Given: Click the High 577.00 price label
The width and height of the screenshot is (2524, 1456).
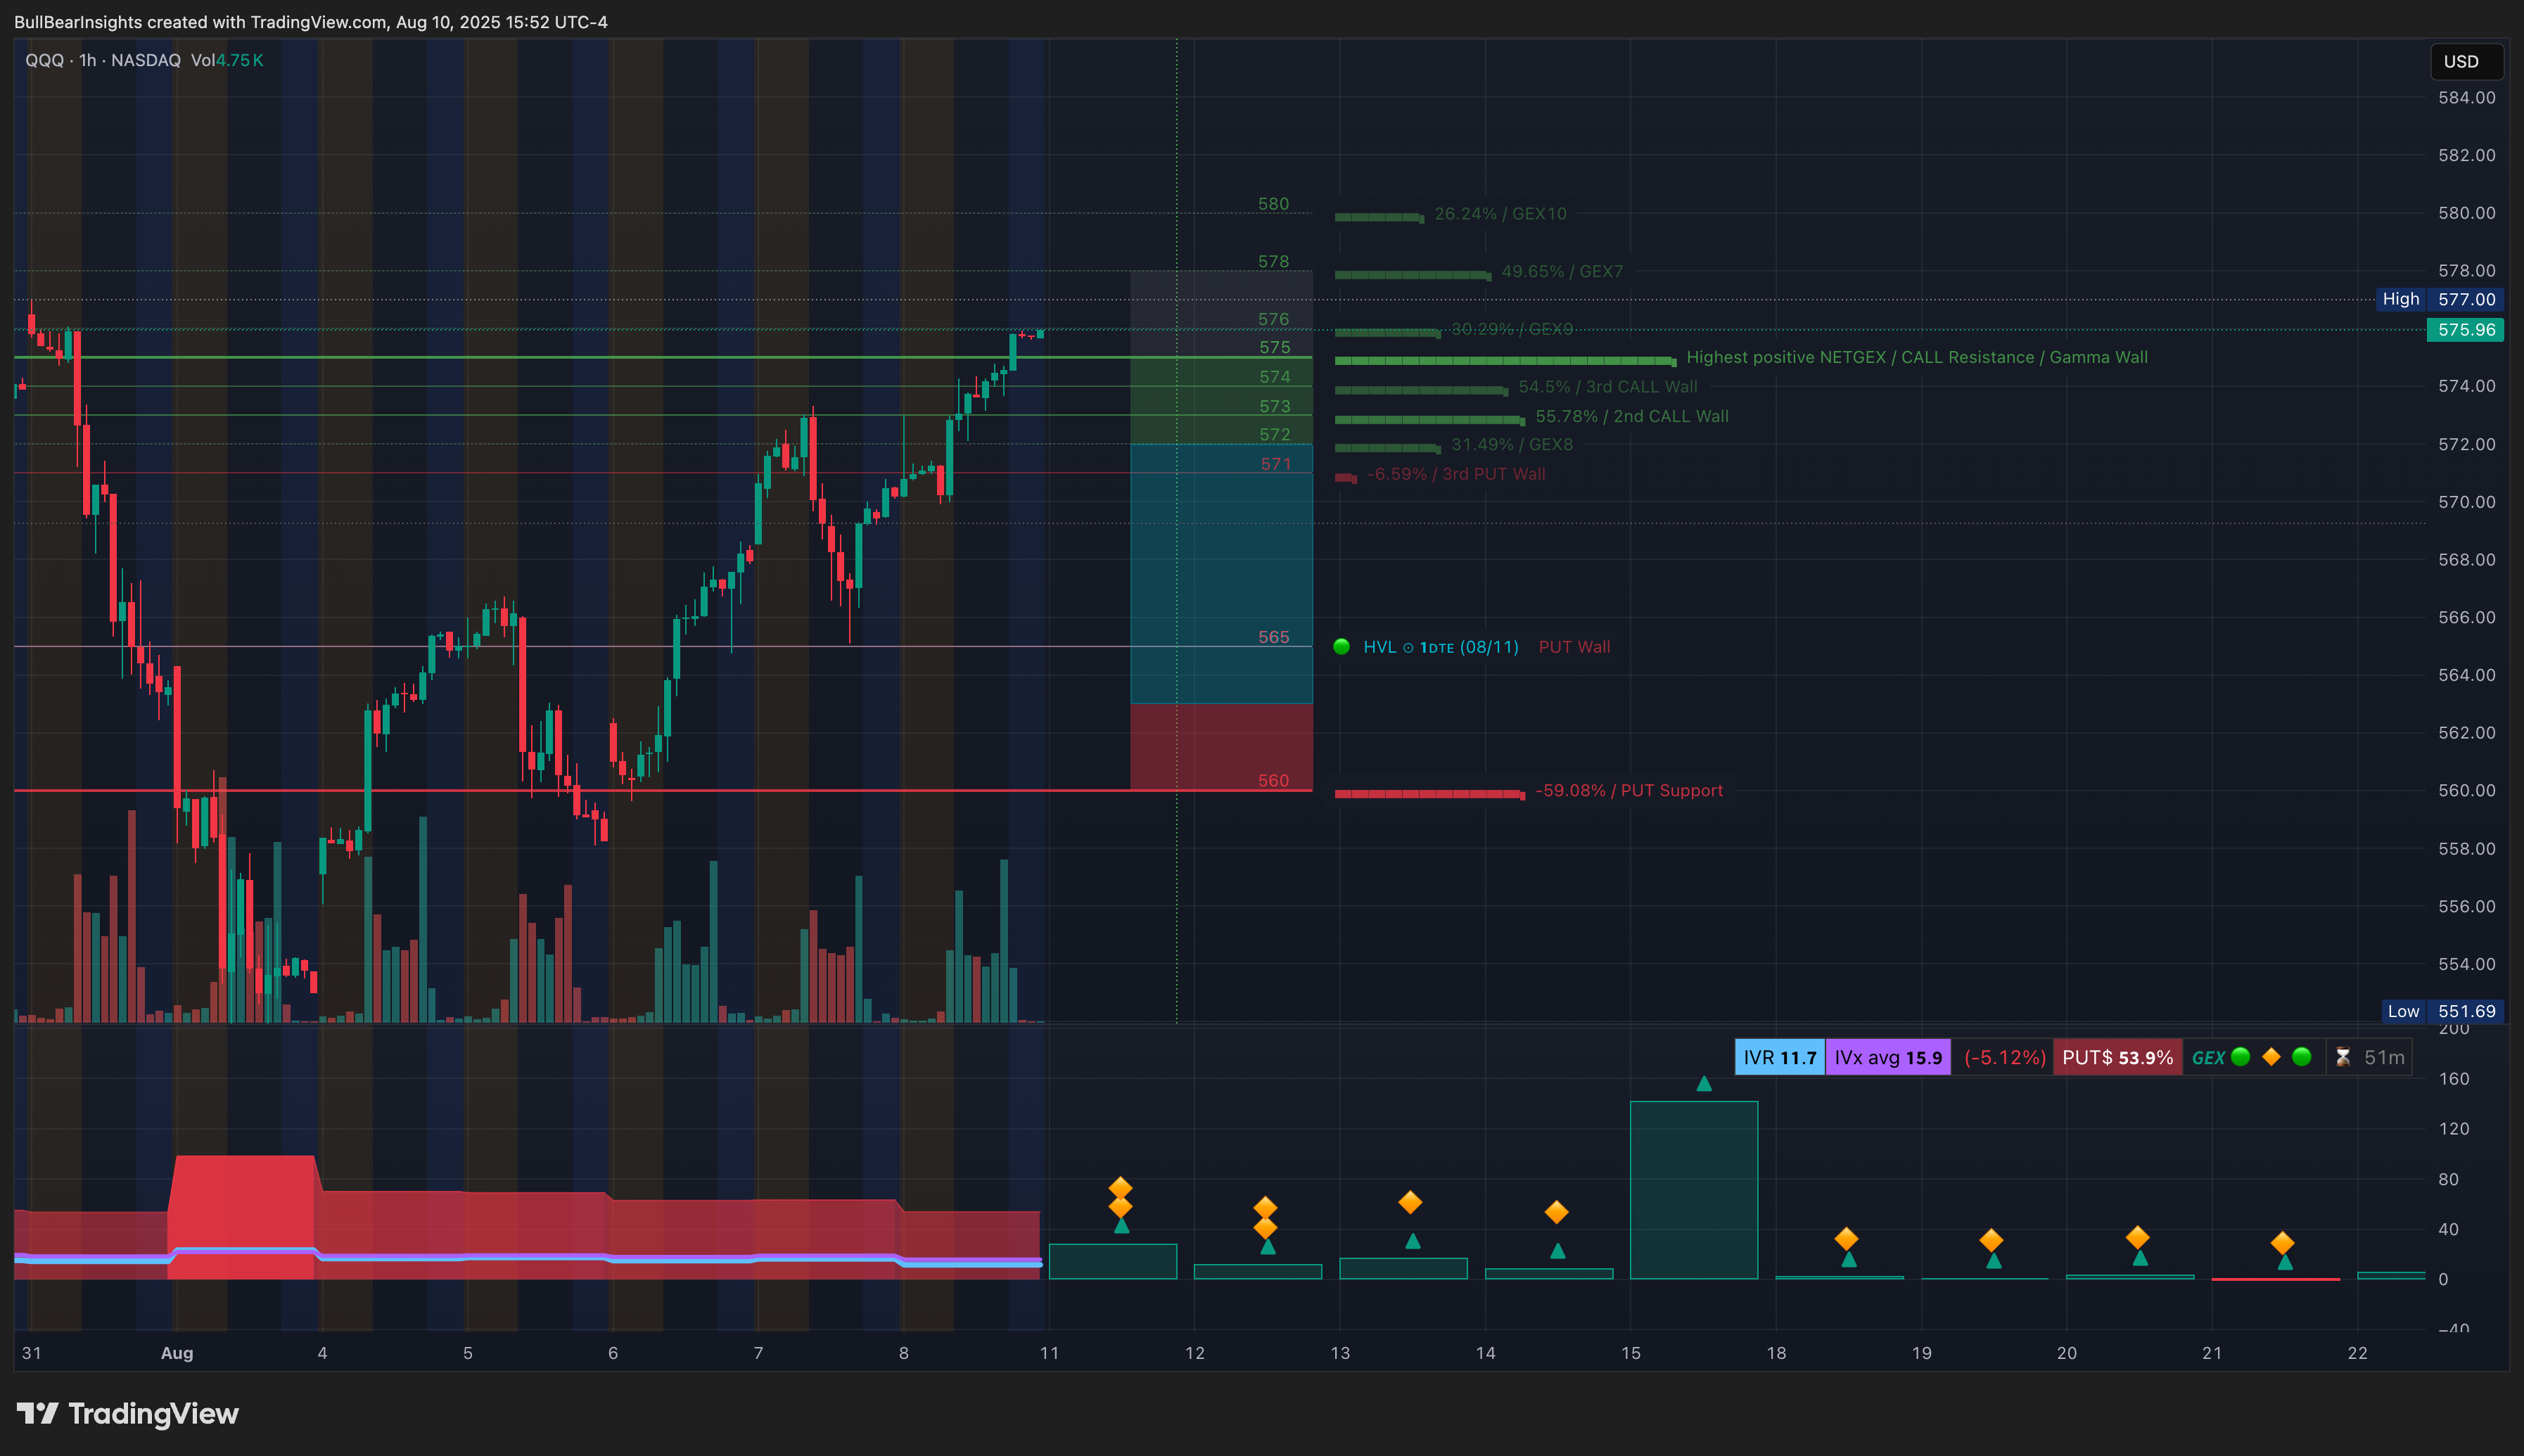Looking at the screenshot, I should point(2440,299).
